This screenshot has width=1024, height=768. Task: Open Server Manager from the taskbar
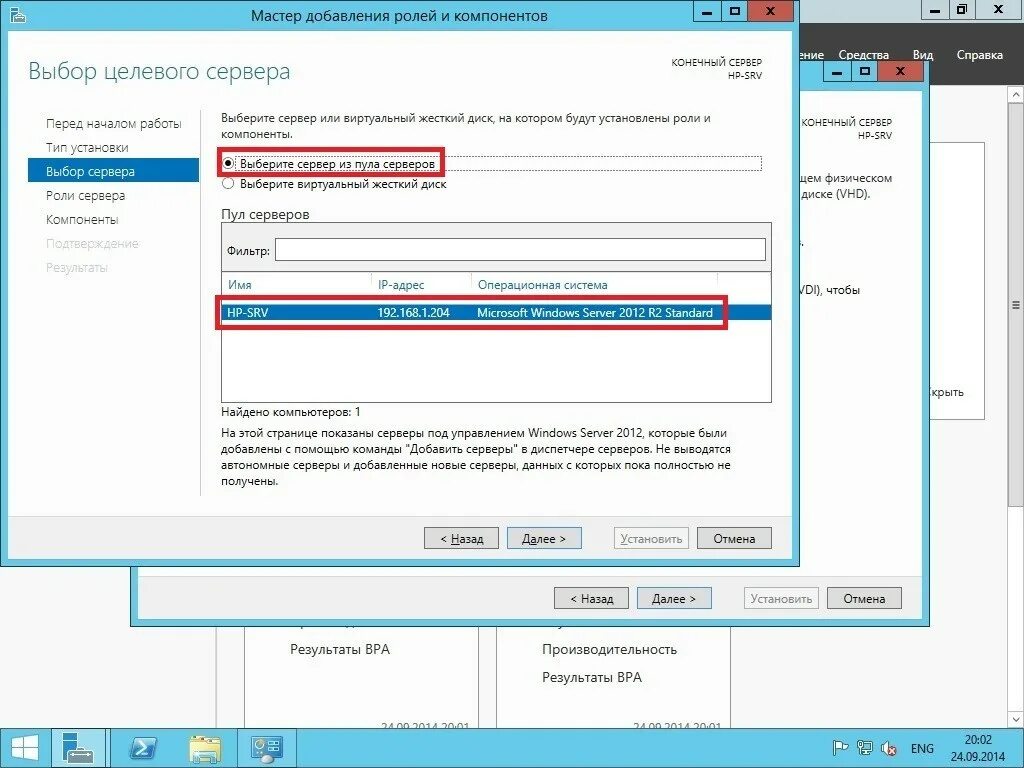coord(78,748)
